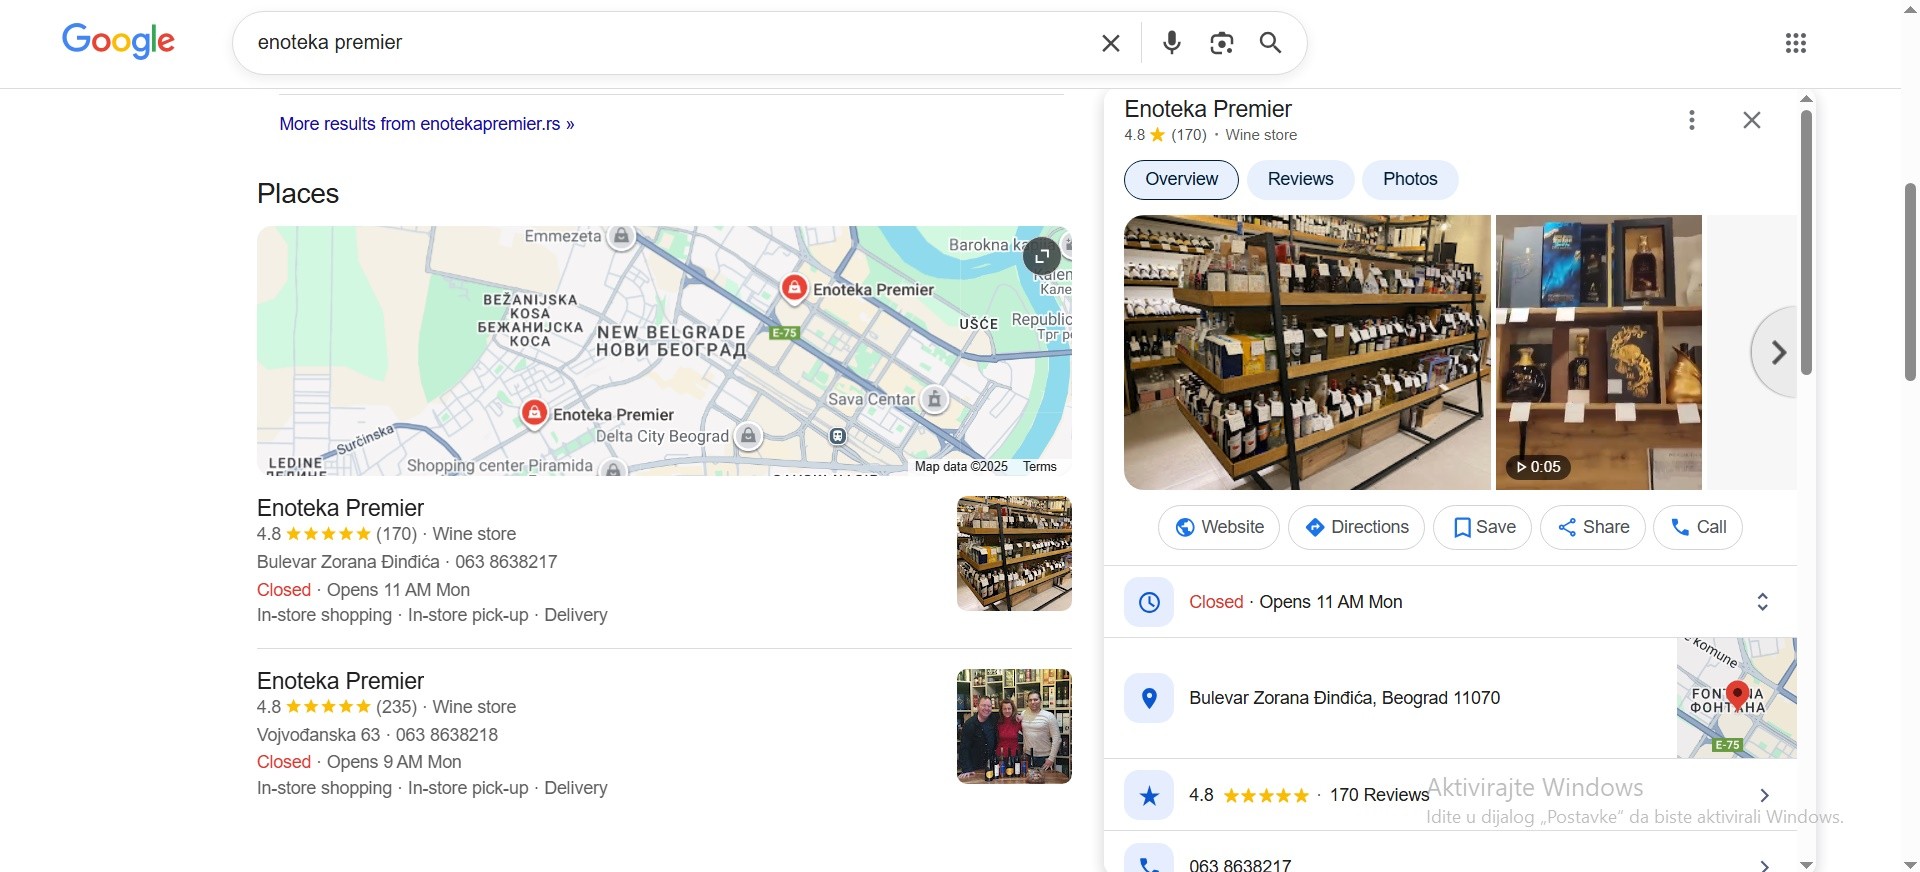
Task: Open the Vojvođanska 63 place listing title
Action: (x=341, y=681)
